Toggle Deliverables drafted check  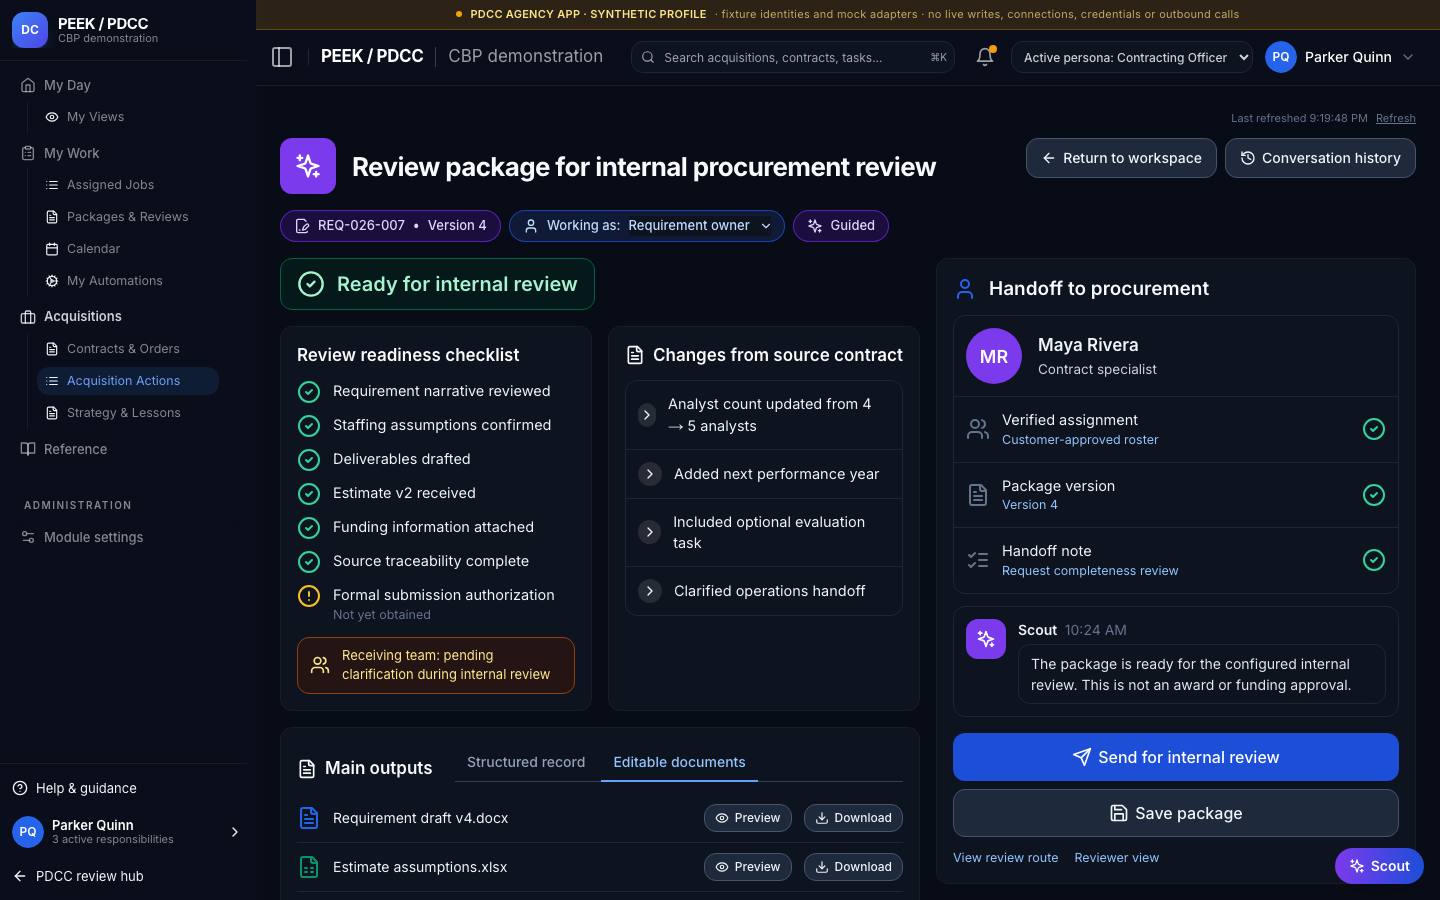pos(309,460)
